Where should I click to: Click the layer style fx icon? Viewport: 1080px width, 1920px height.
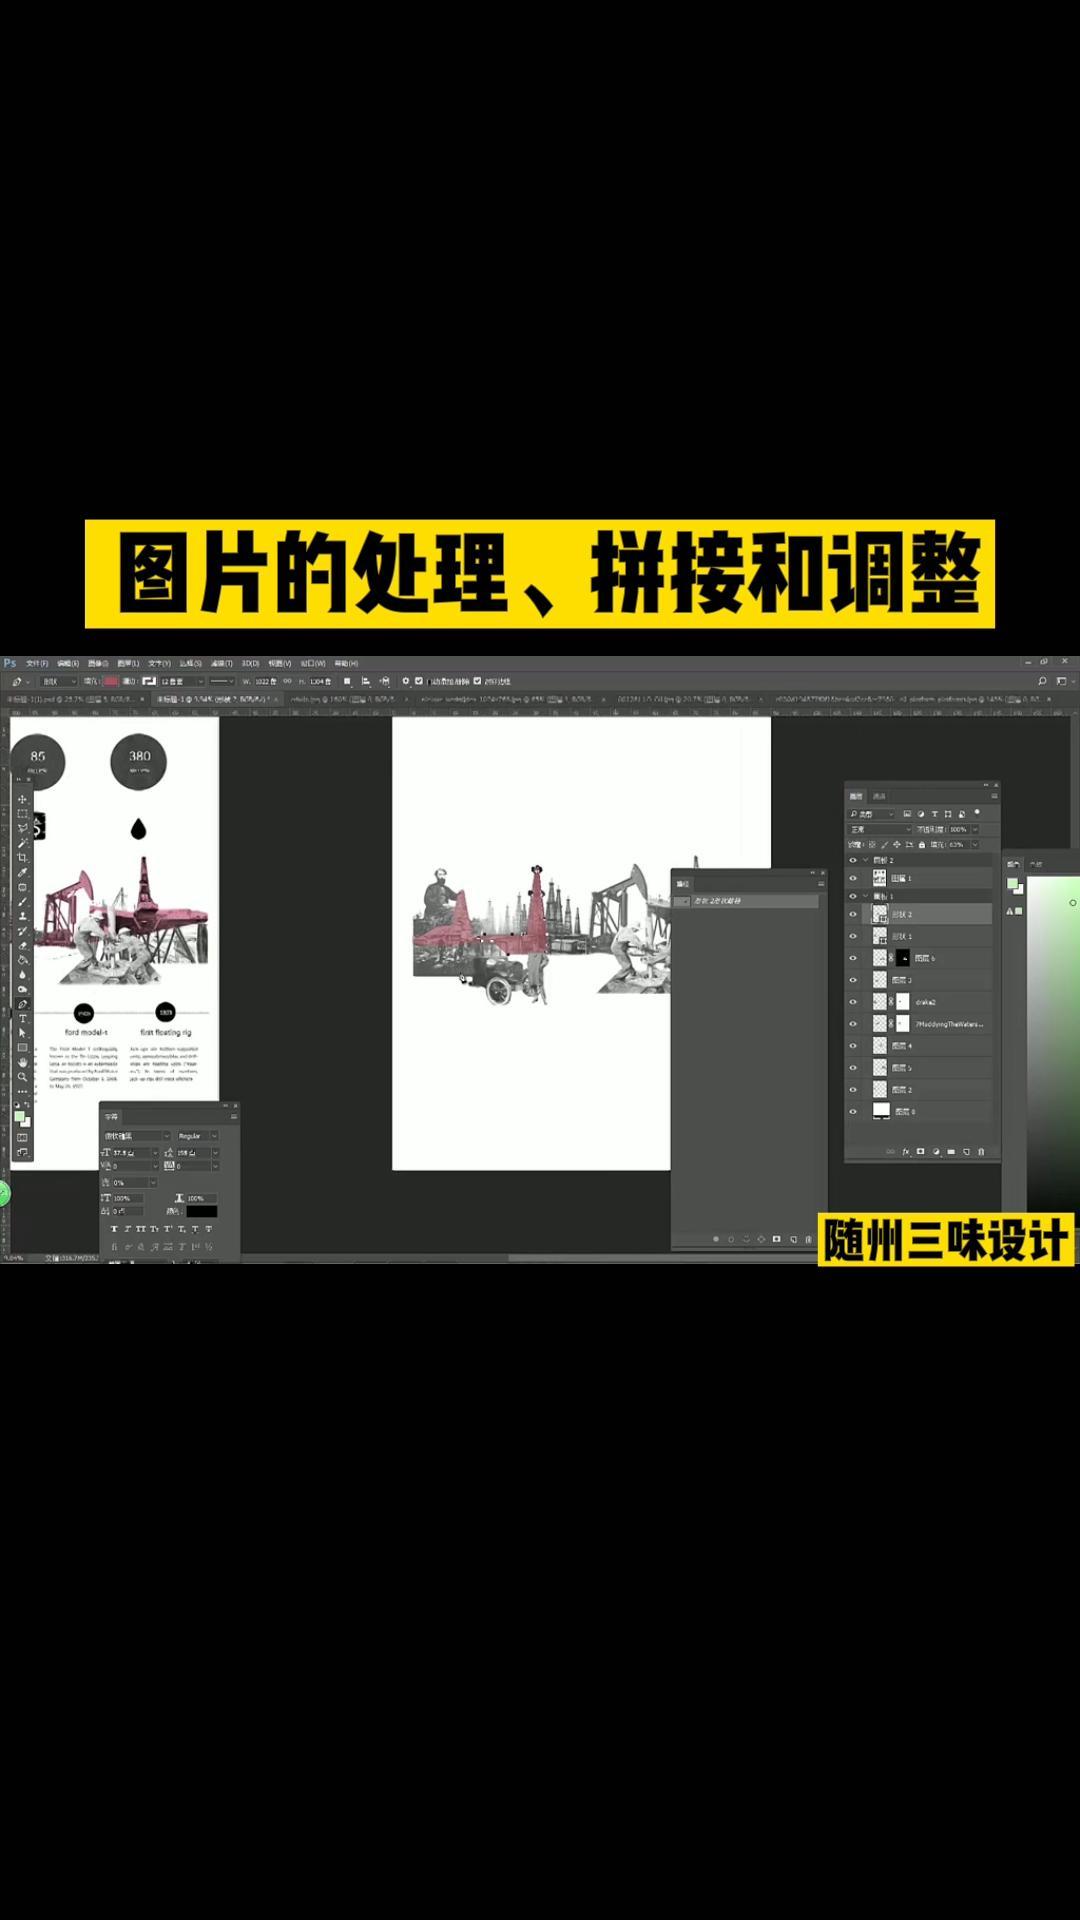click(x=906, y=1152)
